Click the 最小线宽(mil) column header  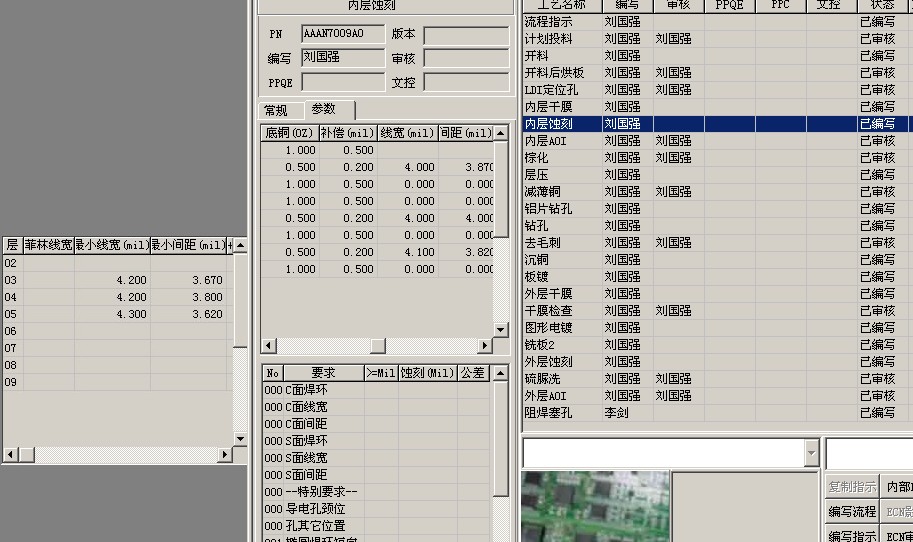(112, 245)
